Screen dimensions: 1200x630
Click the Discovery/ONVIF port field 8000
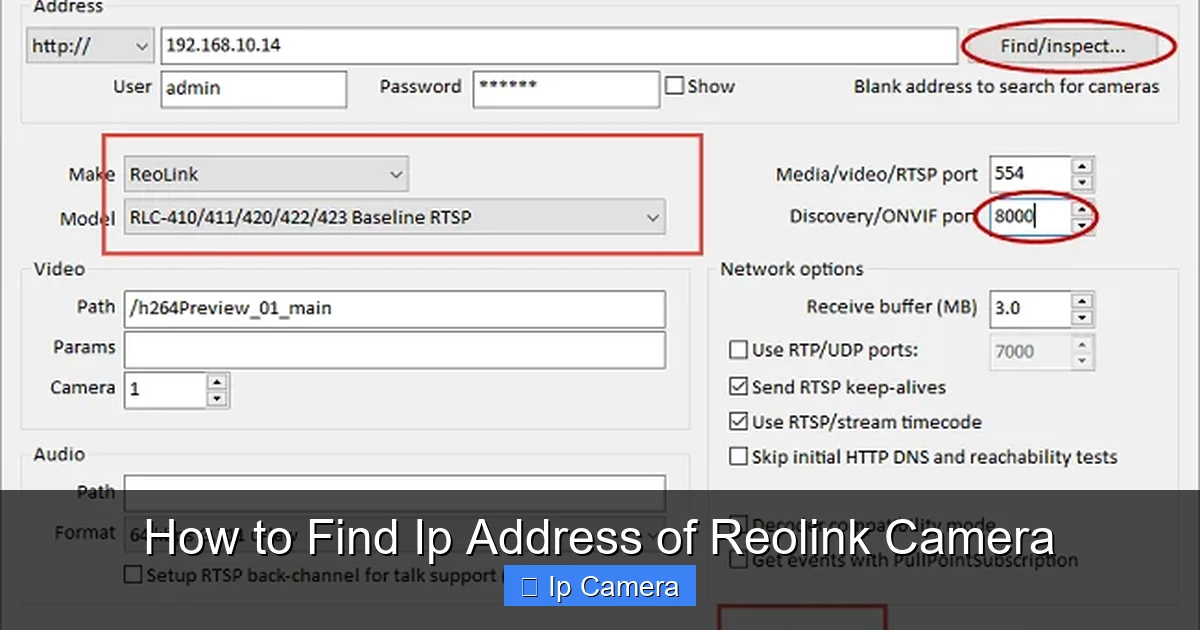[x=1029, y=216]
